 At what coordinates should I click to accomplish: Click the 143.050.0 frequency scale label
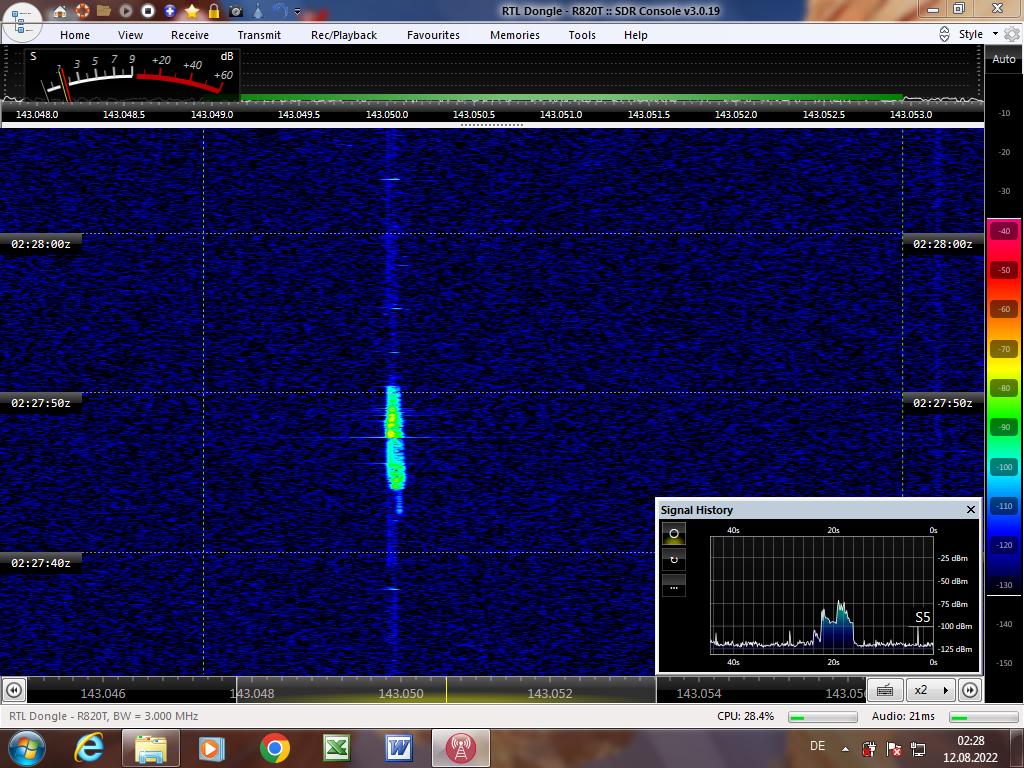pos(387,114)
